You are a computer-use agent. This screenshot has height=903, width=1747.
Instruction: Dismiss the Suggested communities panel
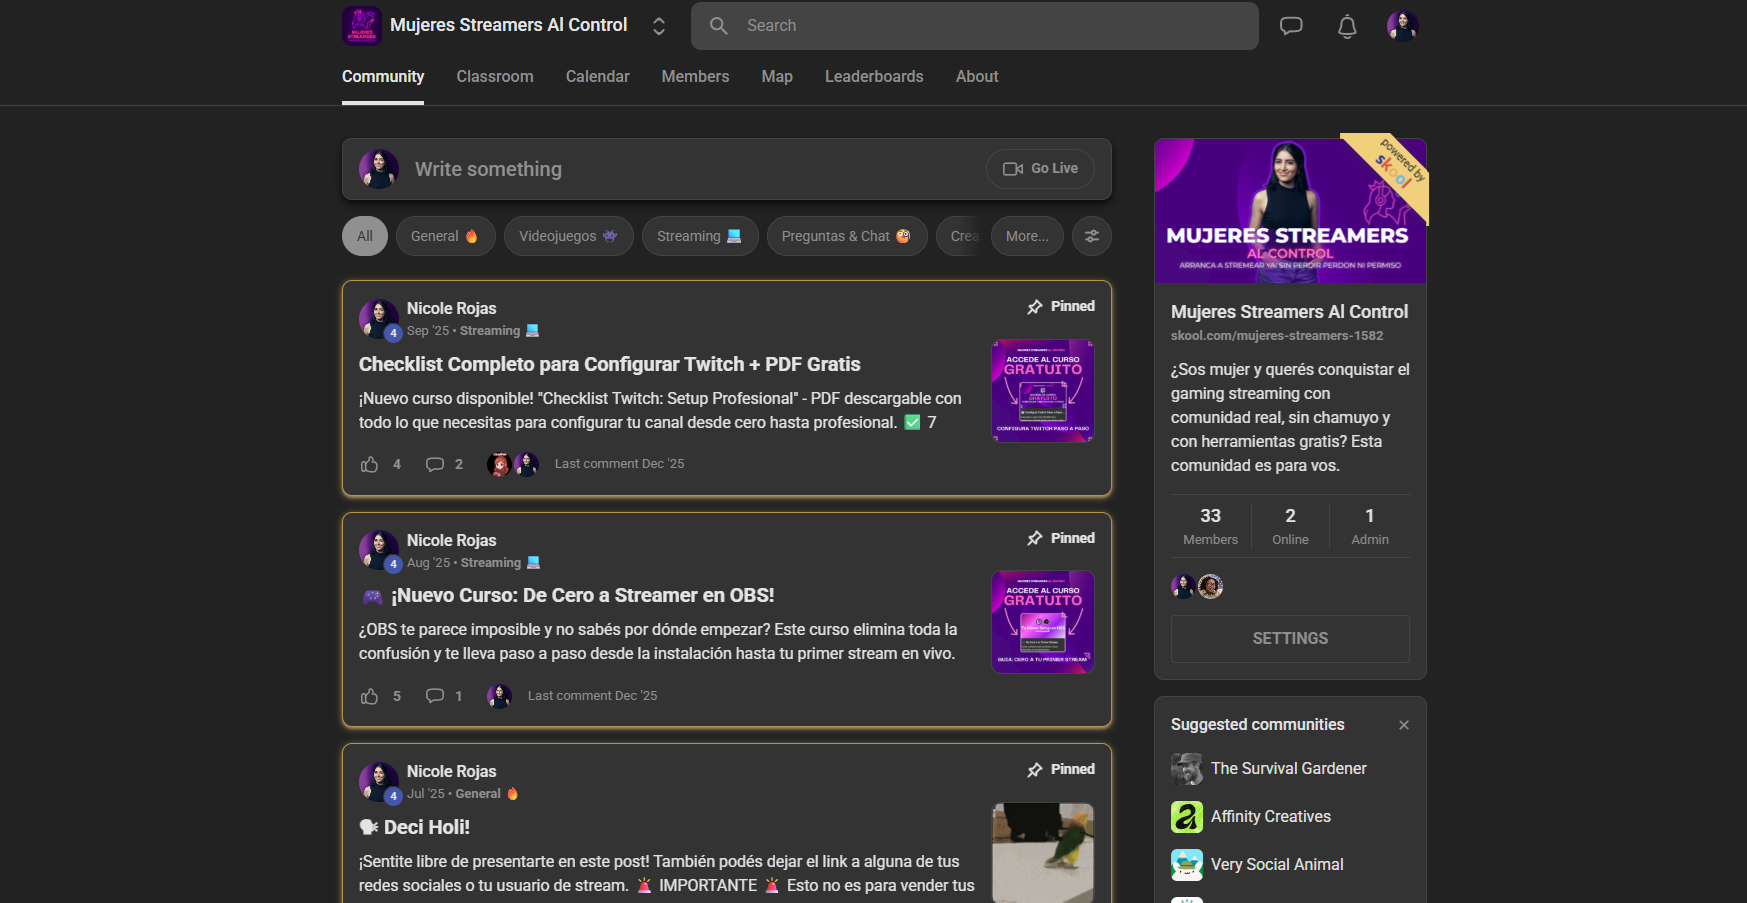click(x=1404, y=725)
